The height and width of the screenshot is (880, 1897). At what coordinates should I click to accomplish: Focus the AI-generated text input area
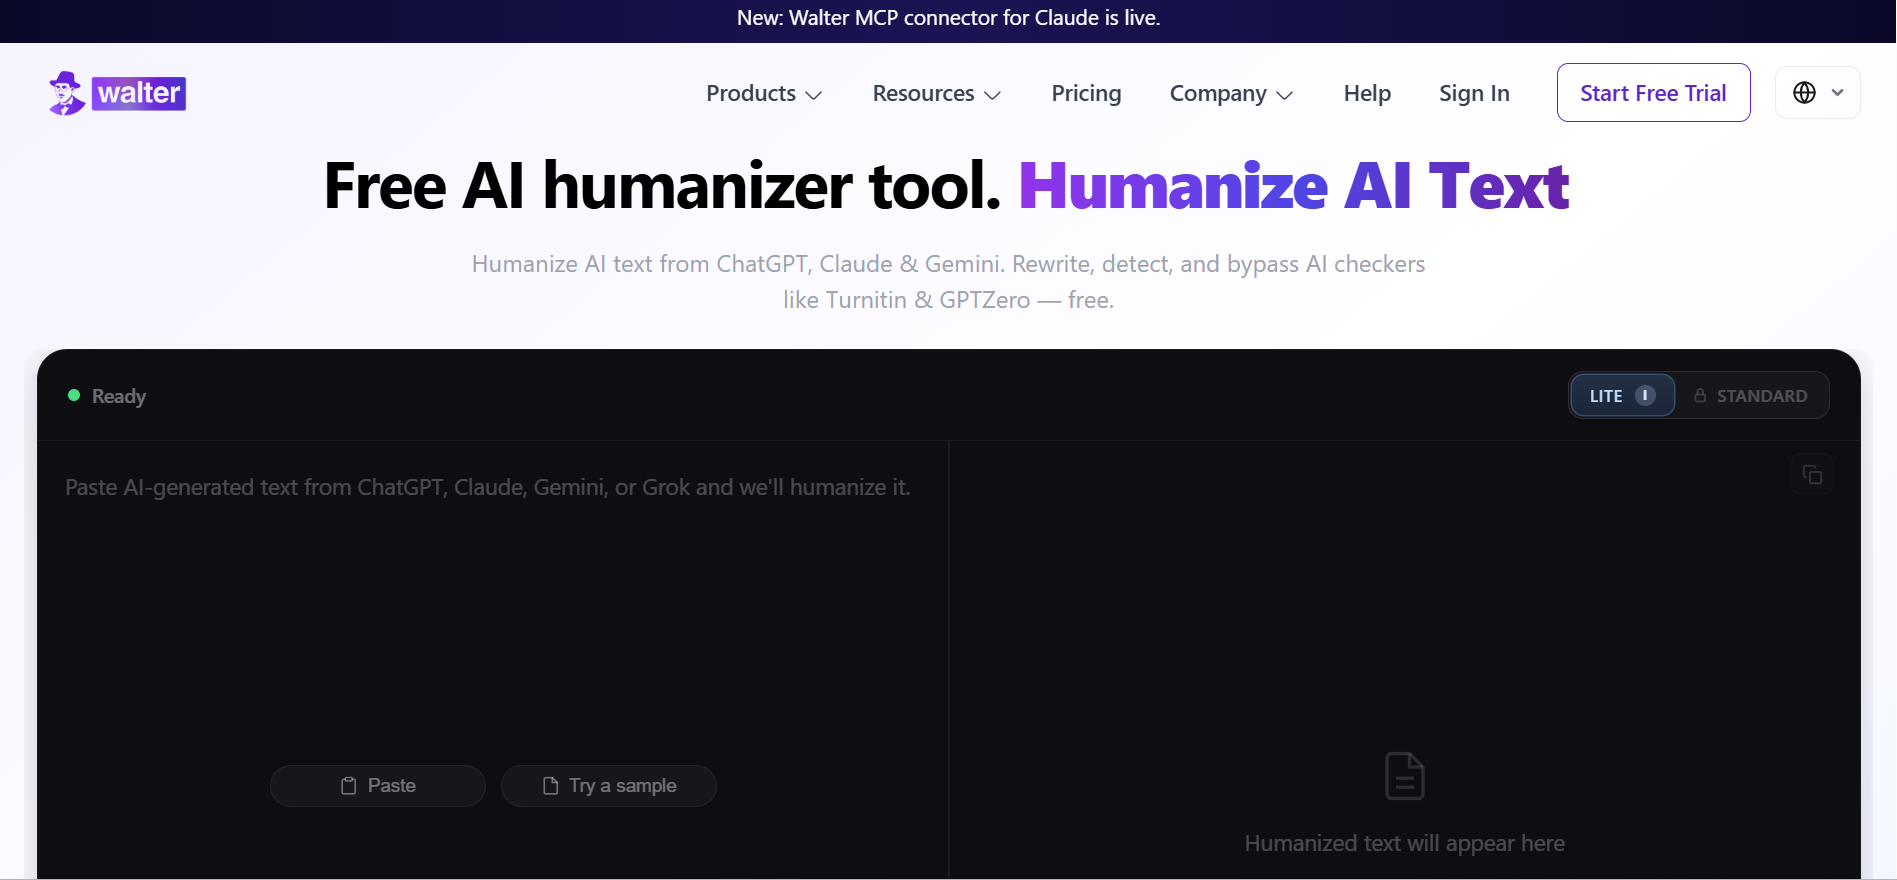pyautogui.click(x=492, y=600)
